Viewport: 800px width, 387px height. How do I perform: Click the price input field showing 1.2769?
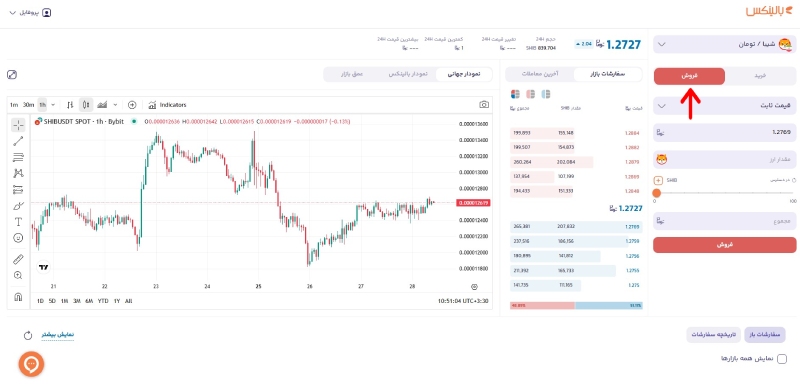[x=724, y=133]
